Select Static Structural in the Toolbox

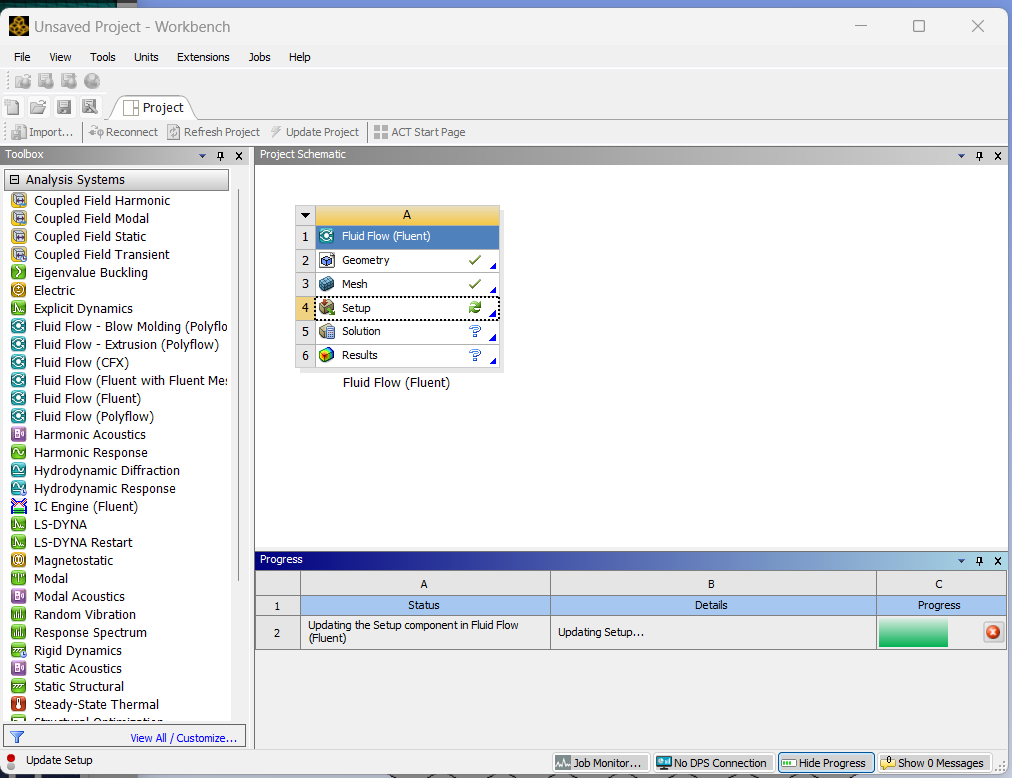(79, 686)
